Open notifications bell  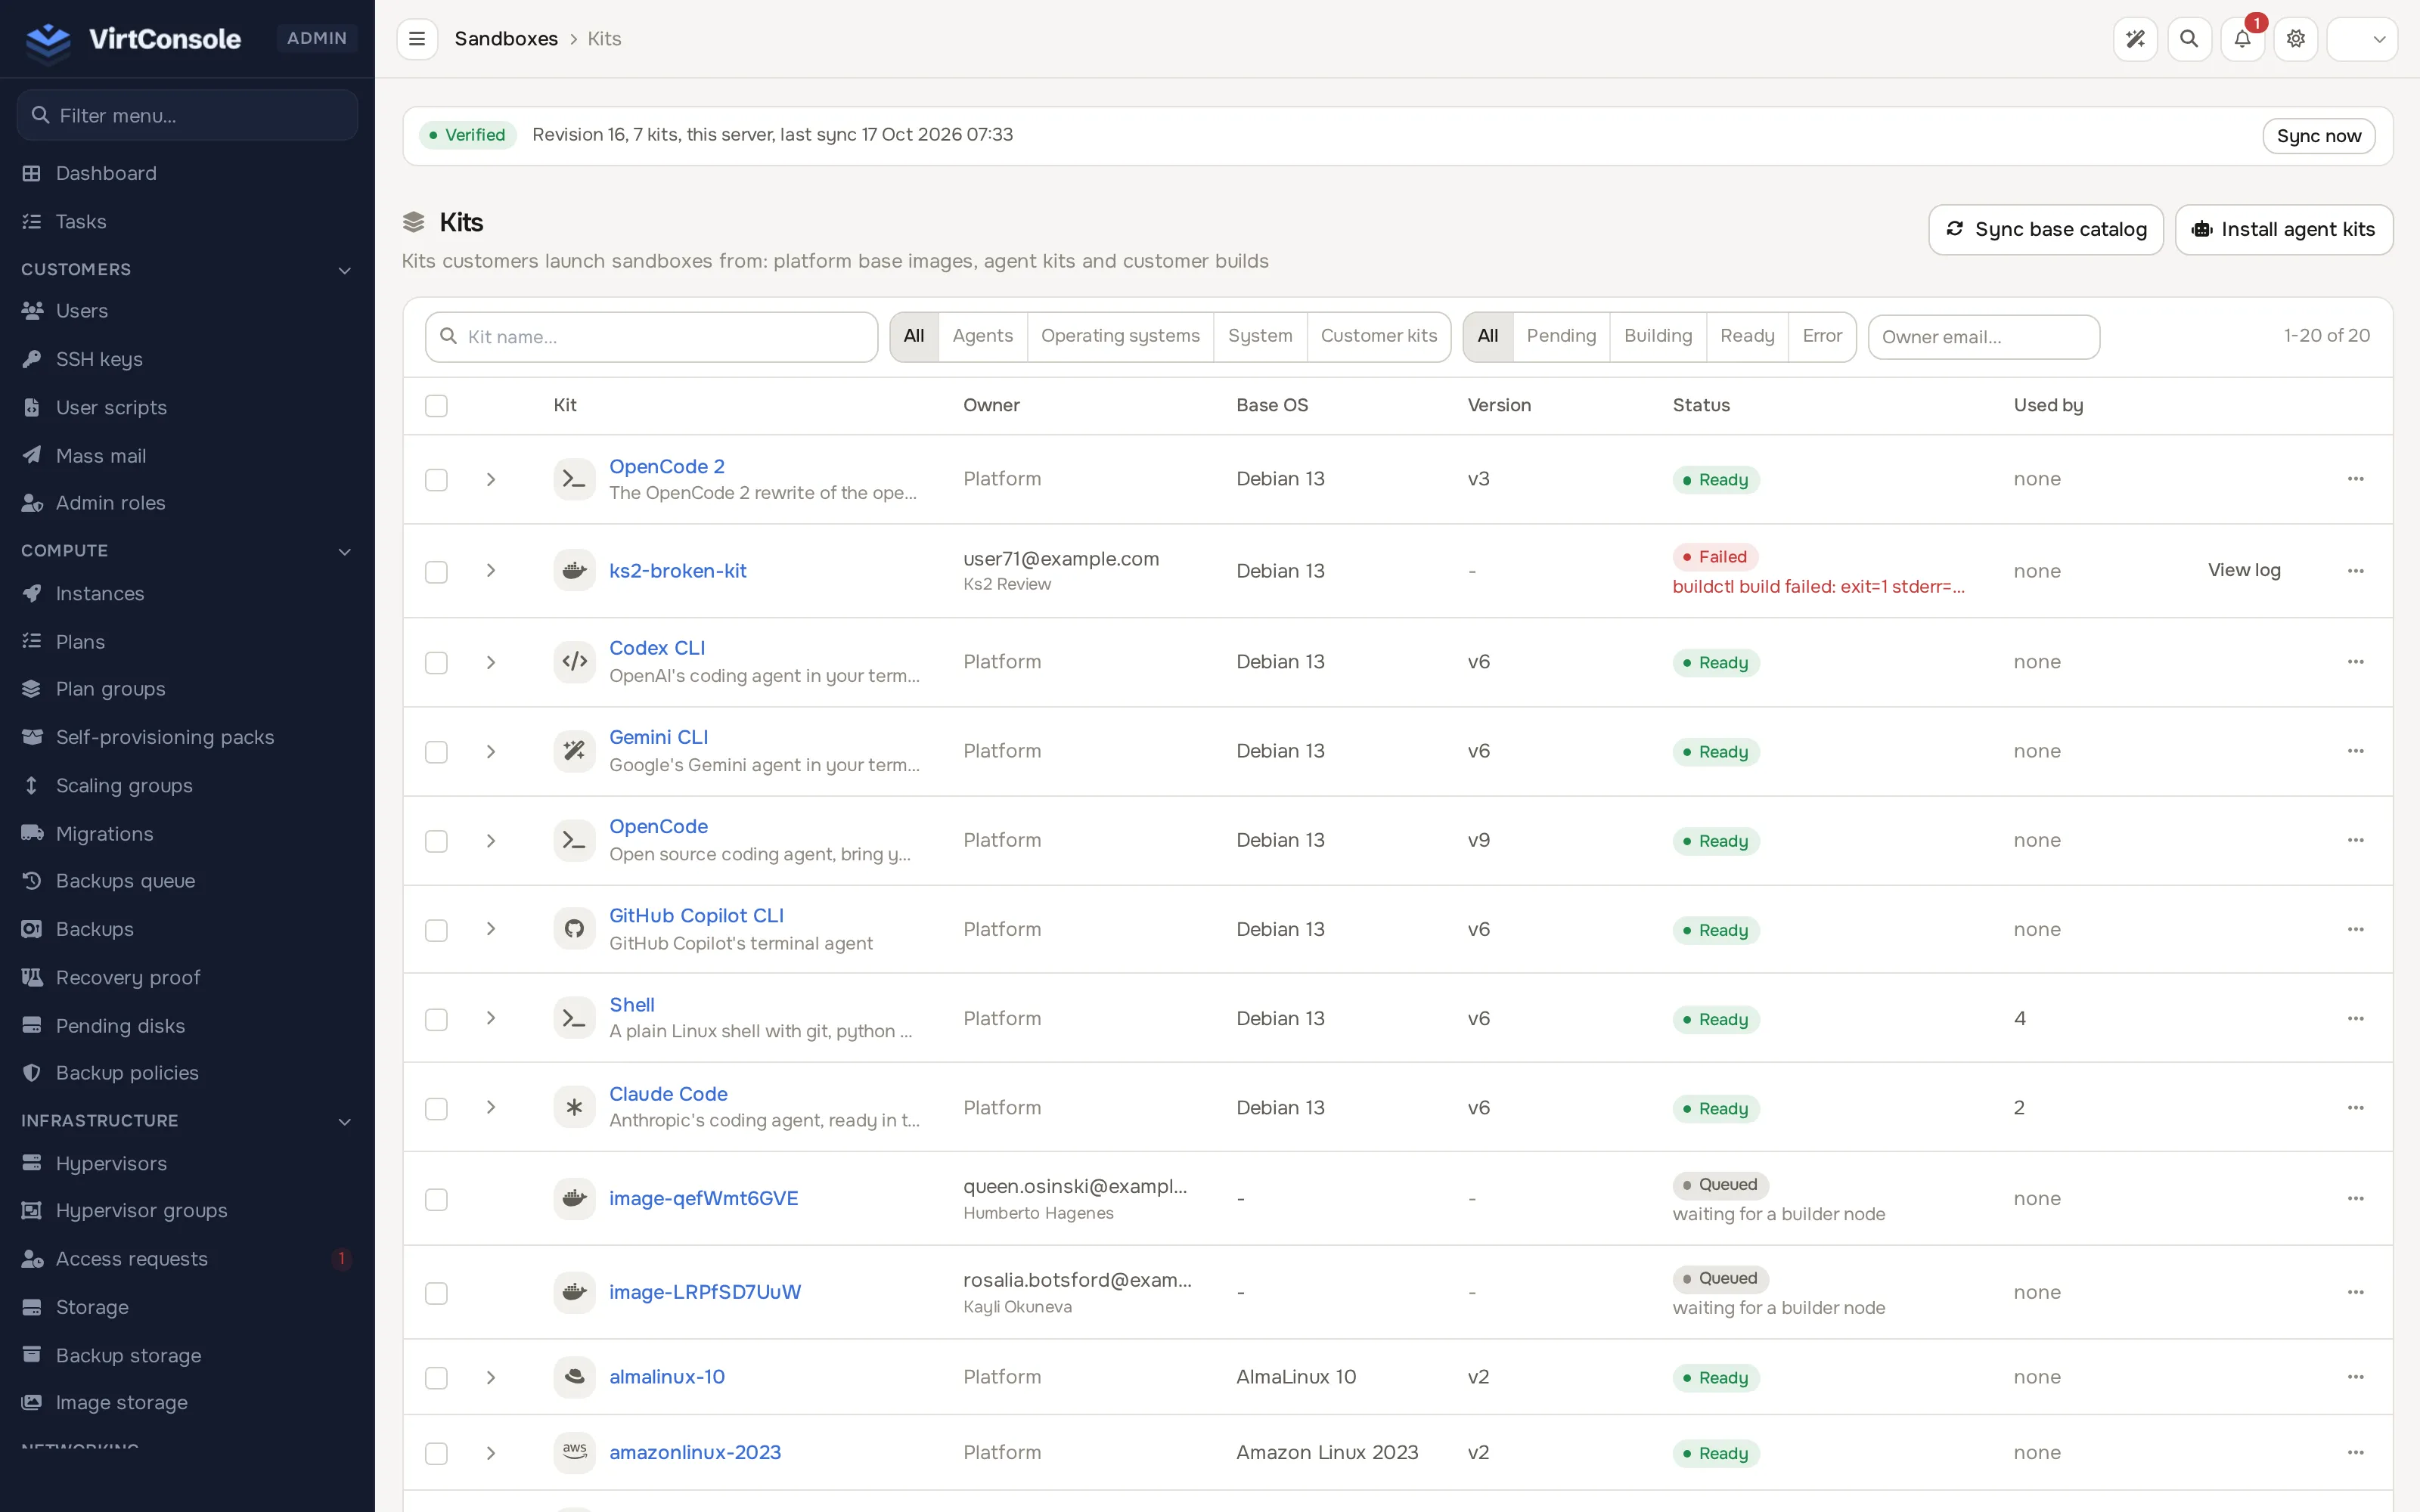(x=2242, y=39)
